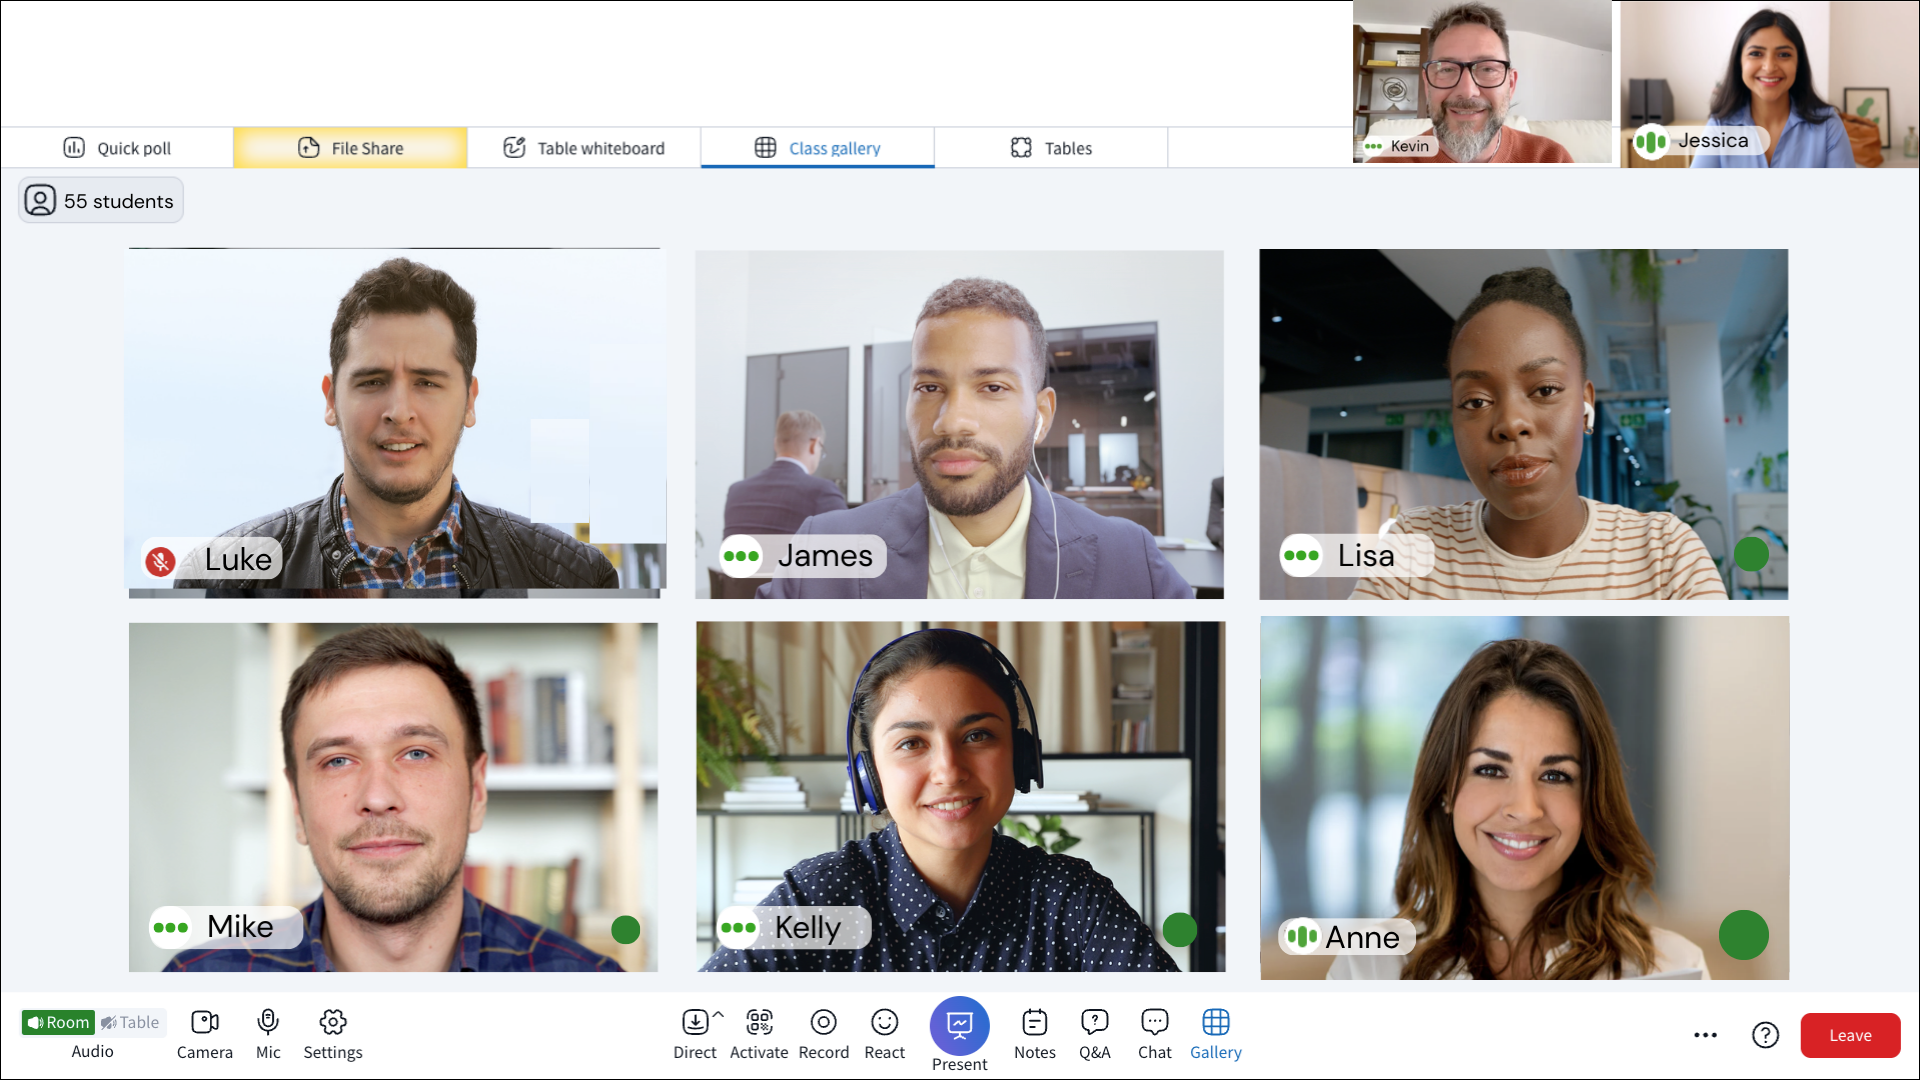Click the dots icon beside Kelly
Image resolution: width=1920 pixels, height=1080 pixels.
point(738,928)
